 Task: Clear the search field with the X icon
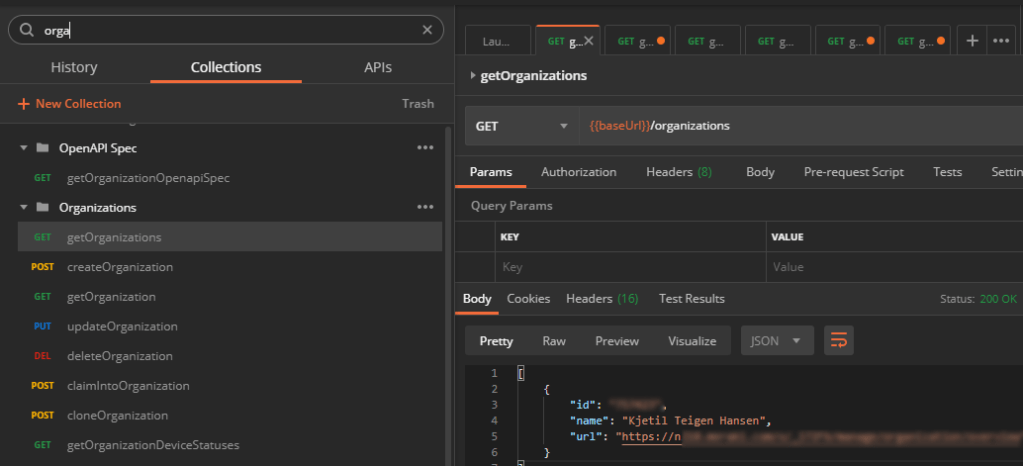[427, 30]
